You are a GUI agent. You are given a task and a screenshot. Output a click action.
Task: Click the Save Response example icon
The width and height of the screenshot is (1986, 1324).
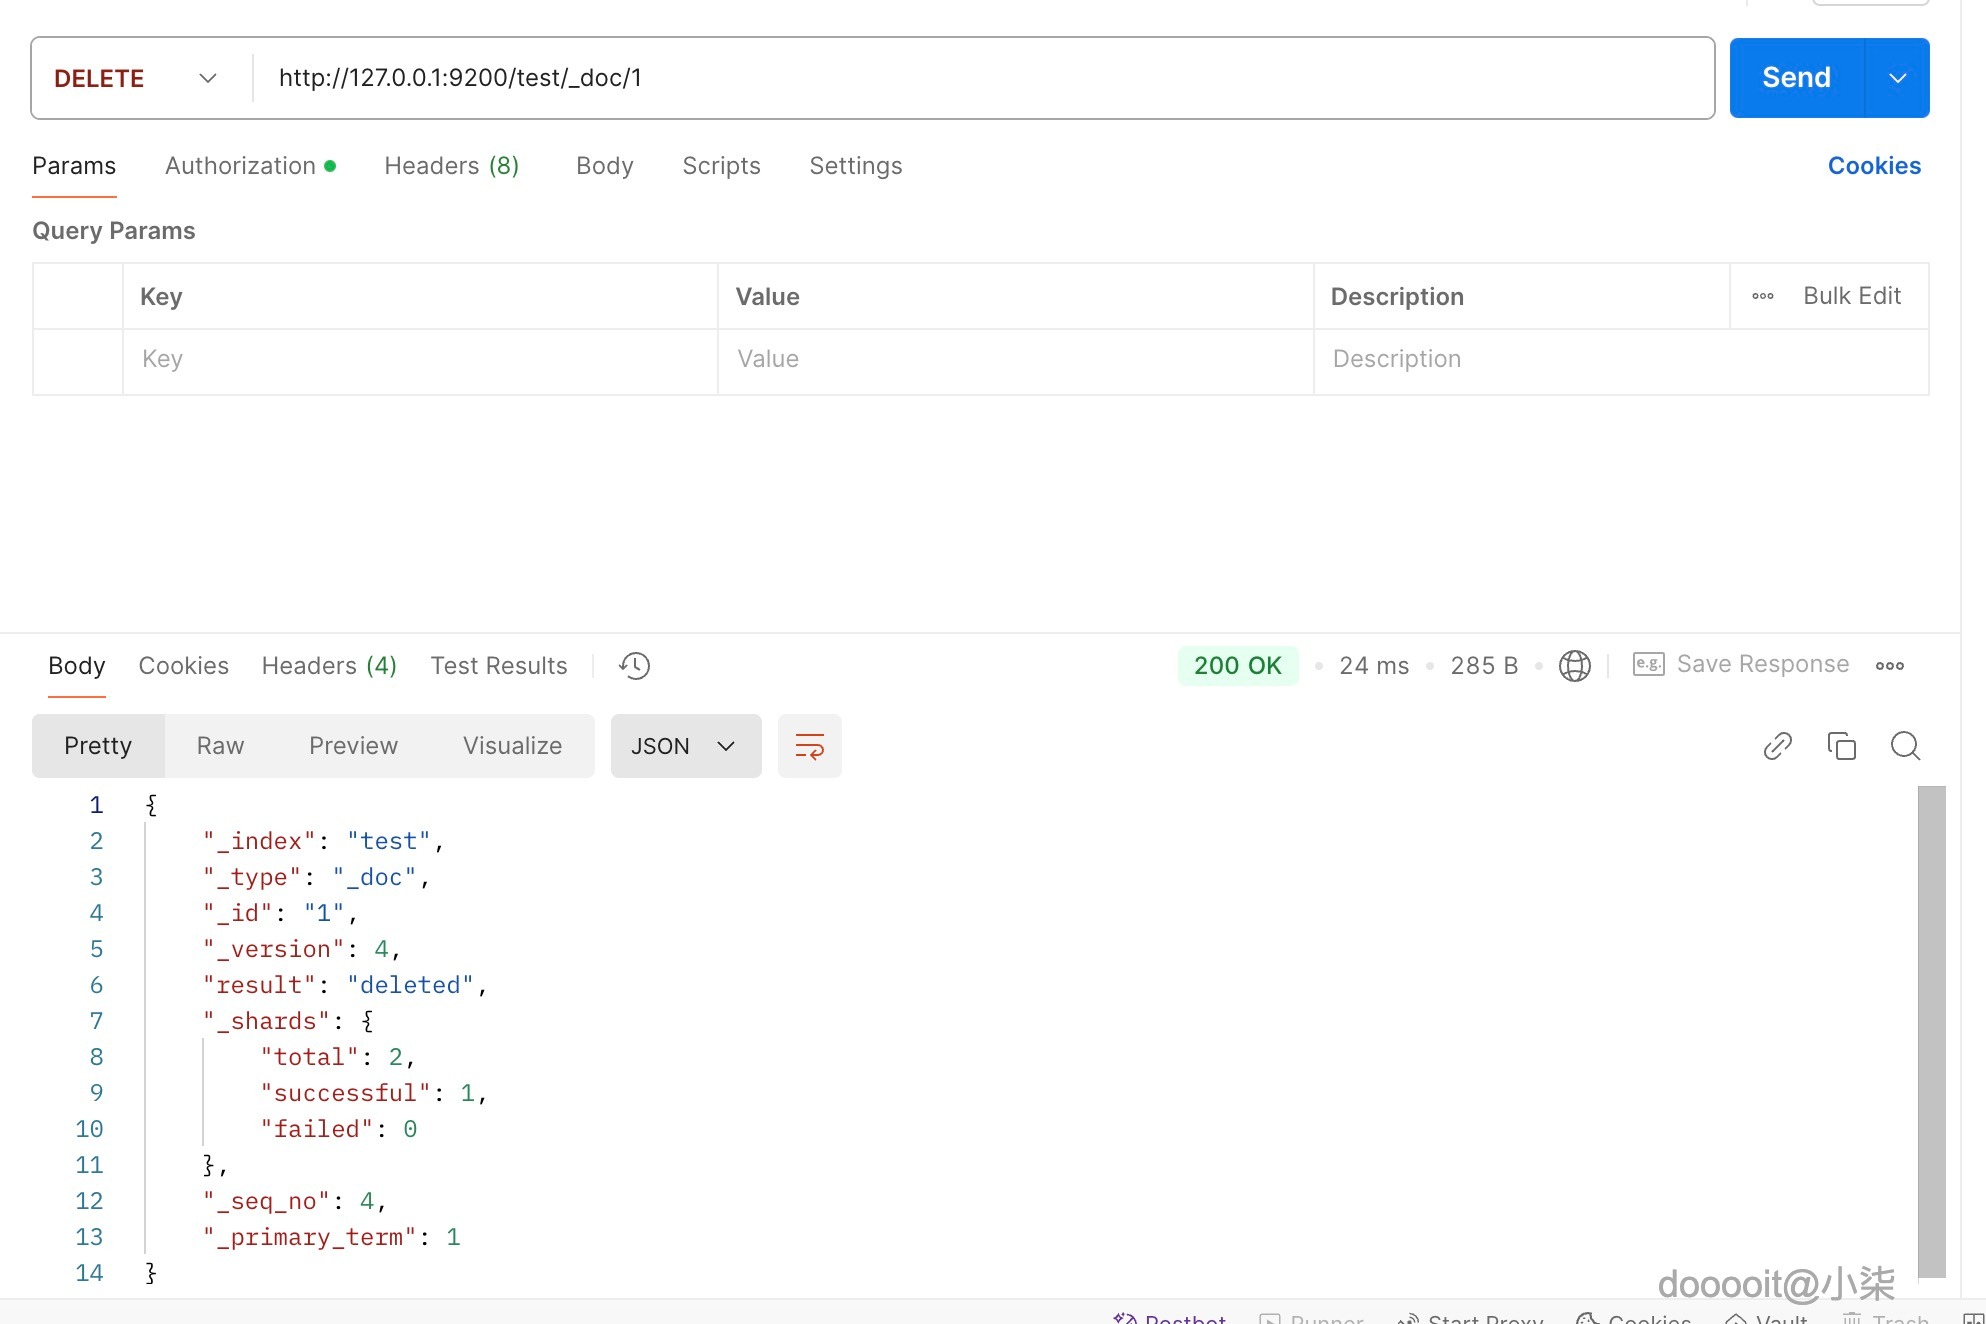coord(1648,665)
